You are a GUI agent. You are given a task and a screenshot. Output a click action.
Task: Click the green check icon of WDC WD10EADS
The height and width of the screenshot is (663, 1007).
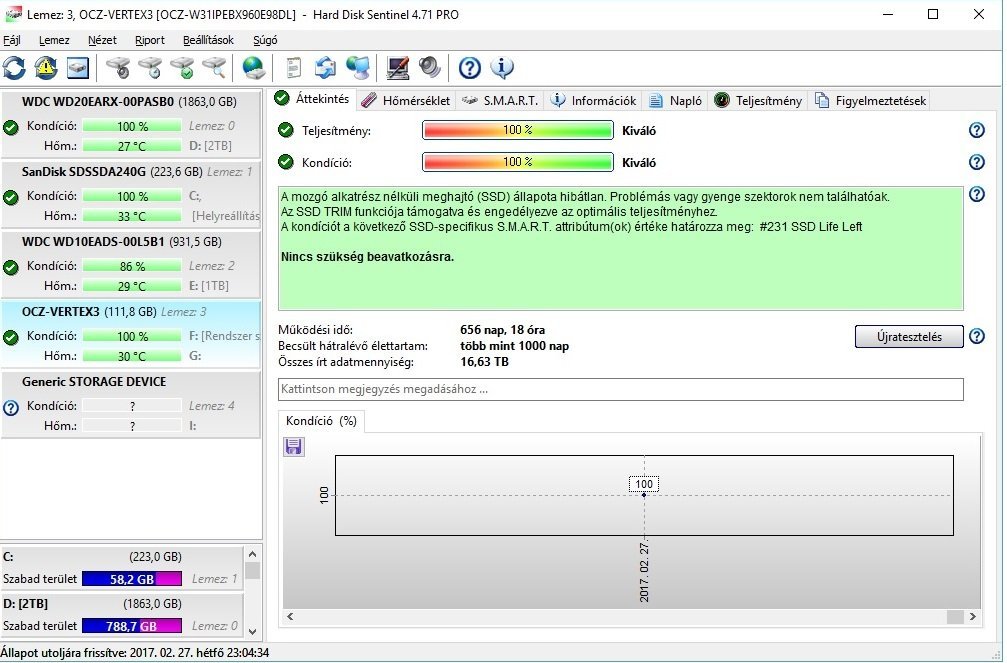pyautogui.click(x=11, y=268)
